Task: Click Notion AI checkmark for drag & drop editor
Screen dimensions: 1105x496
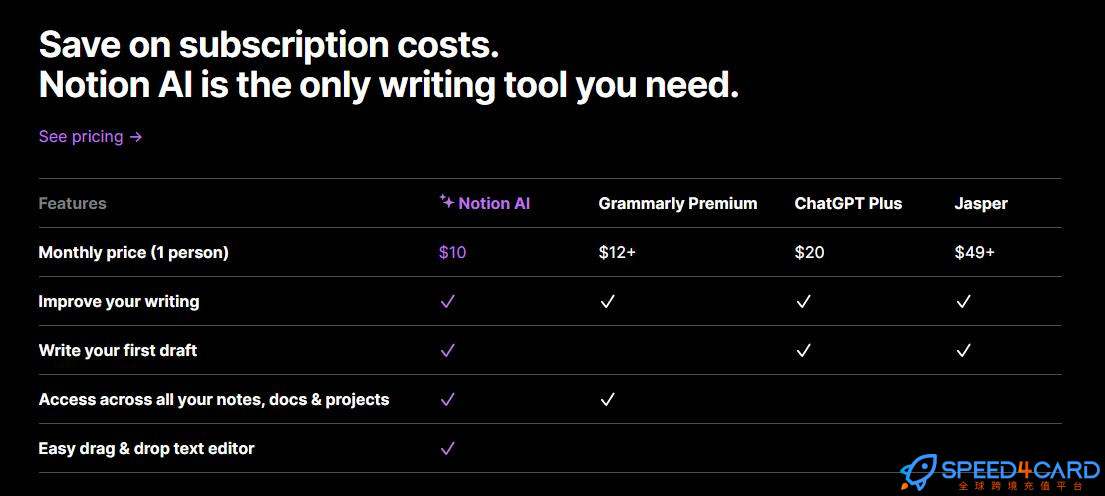Action: 447,448
